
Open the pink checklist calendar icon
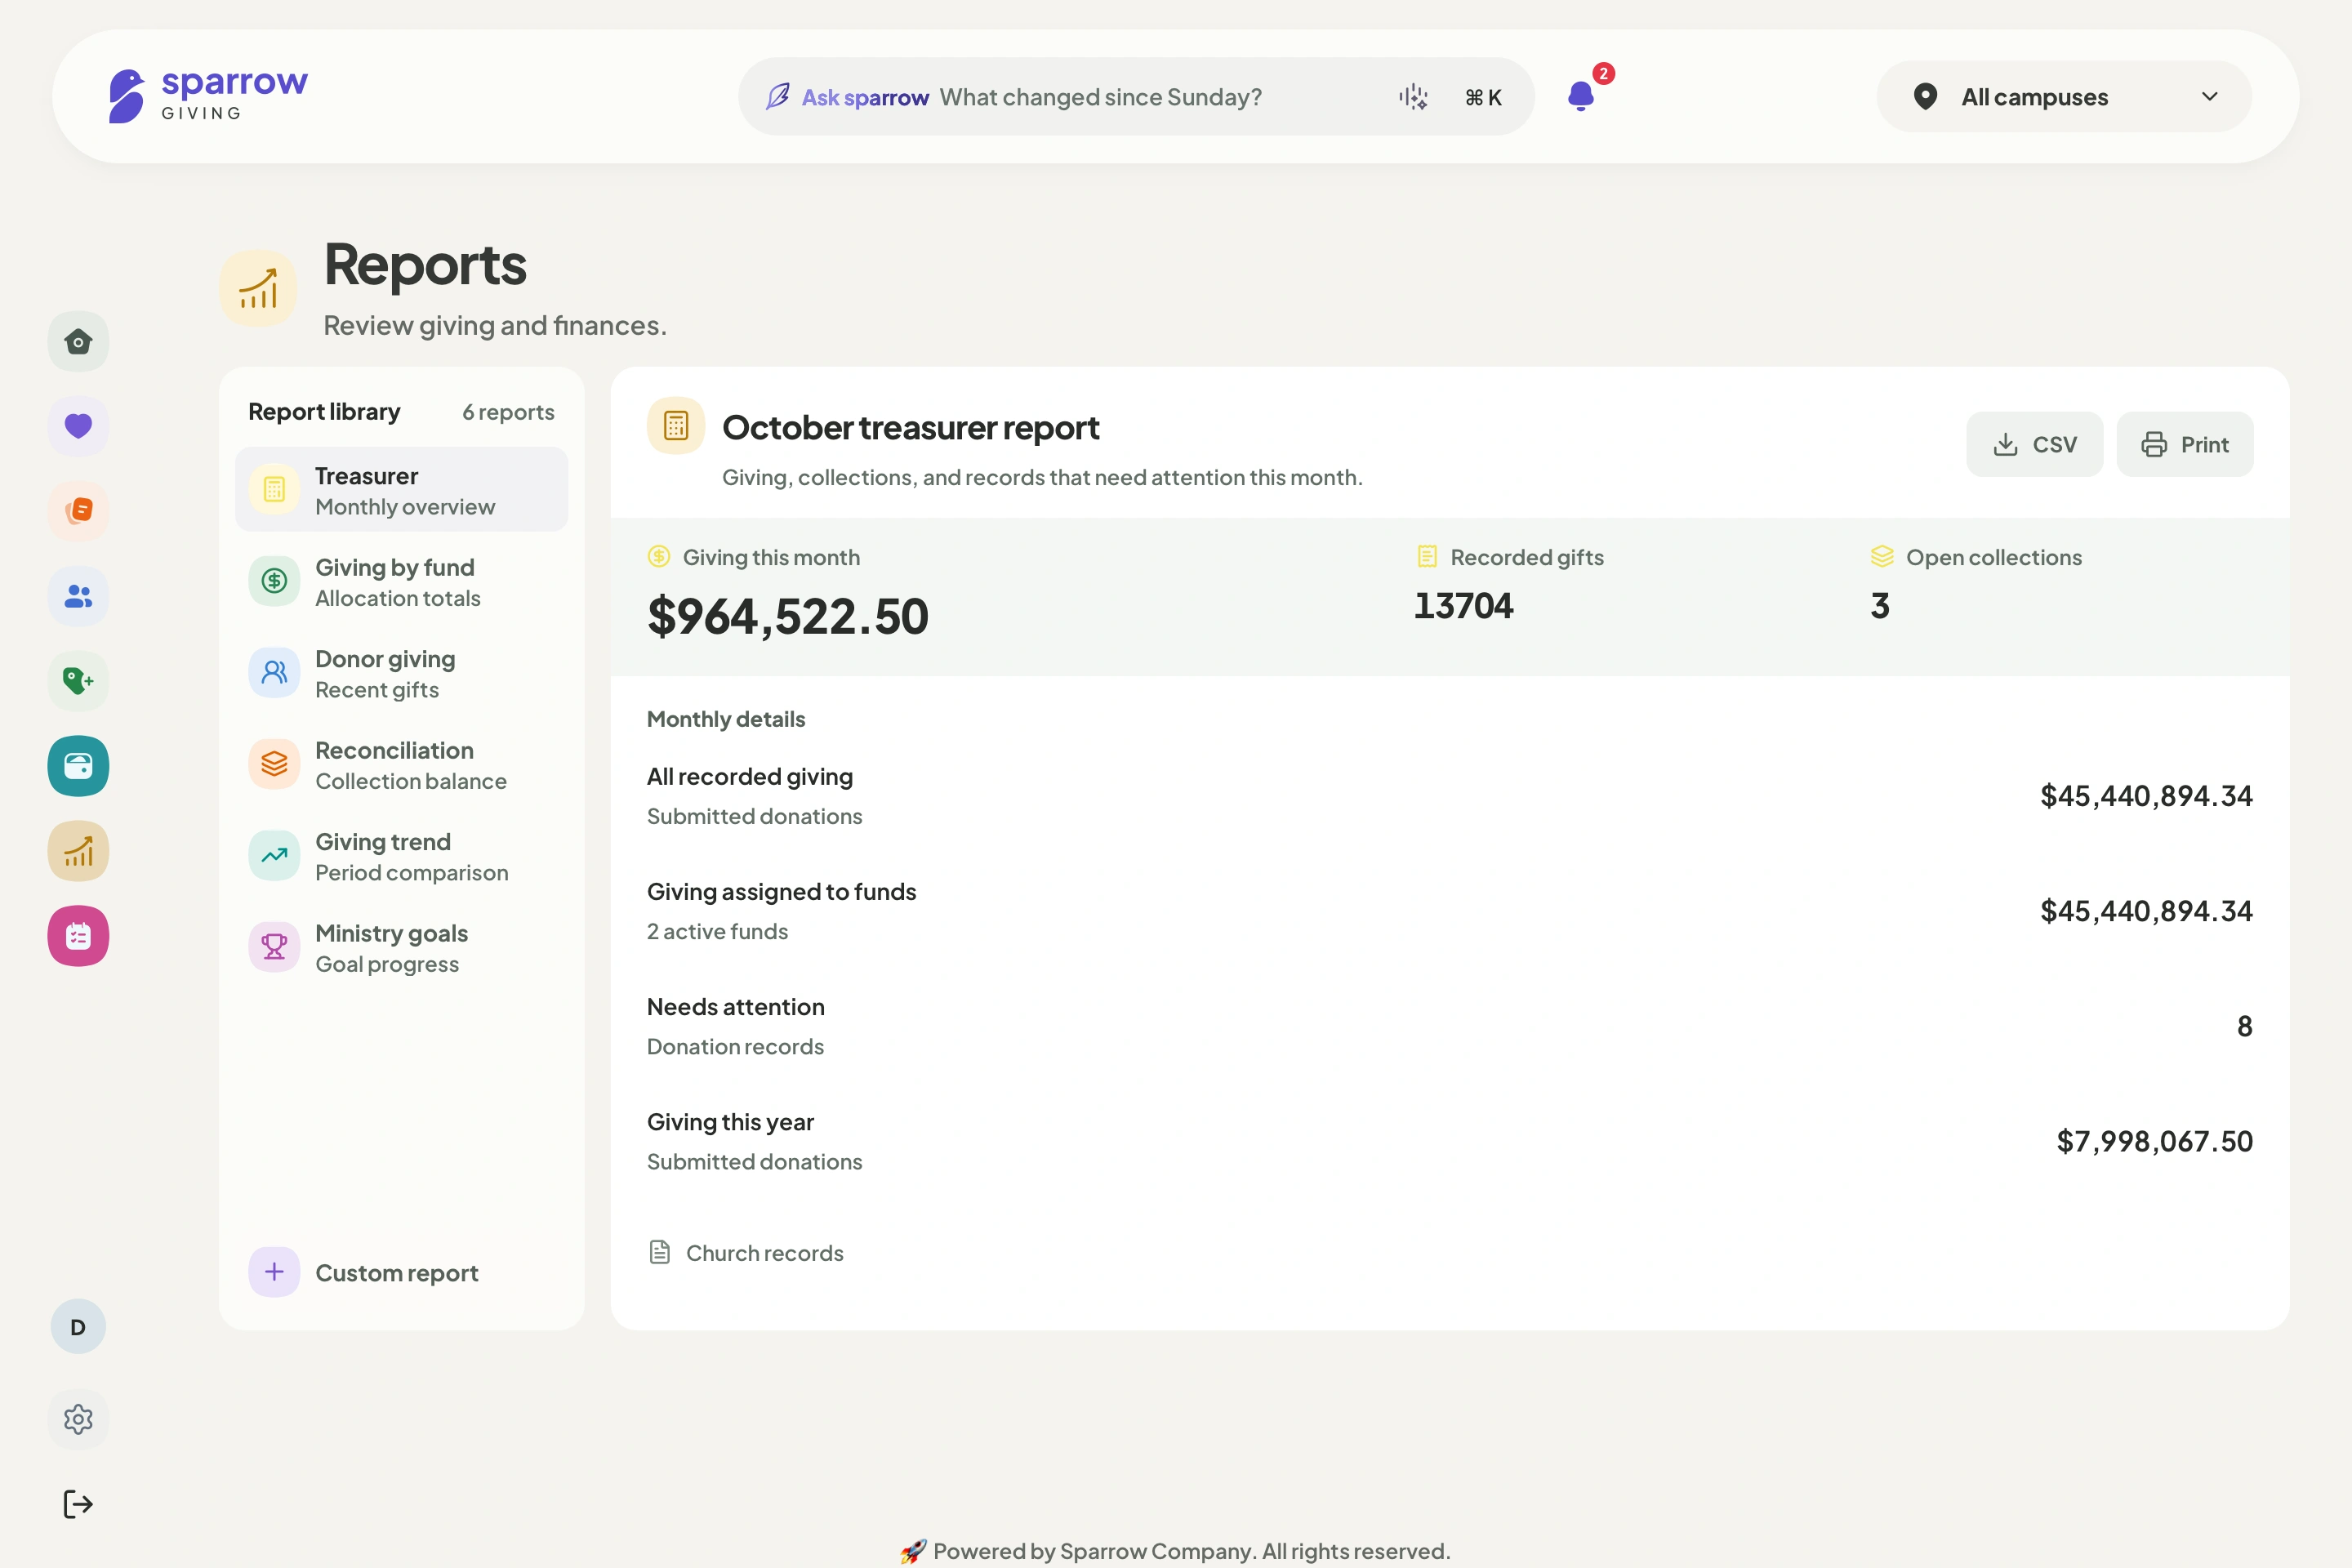(78, 936)
